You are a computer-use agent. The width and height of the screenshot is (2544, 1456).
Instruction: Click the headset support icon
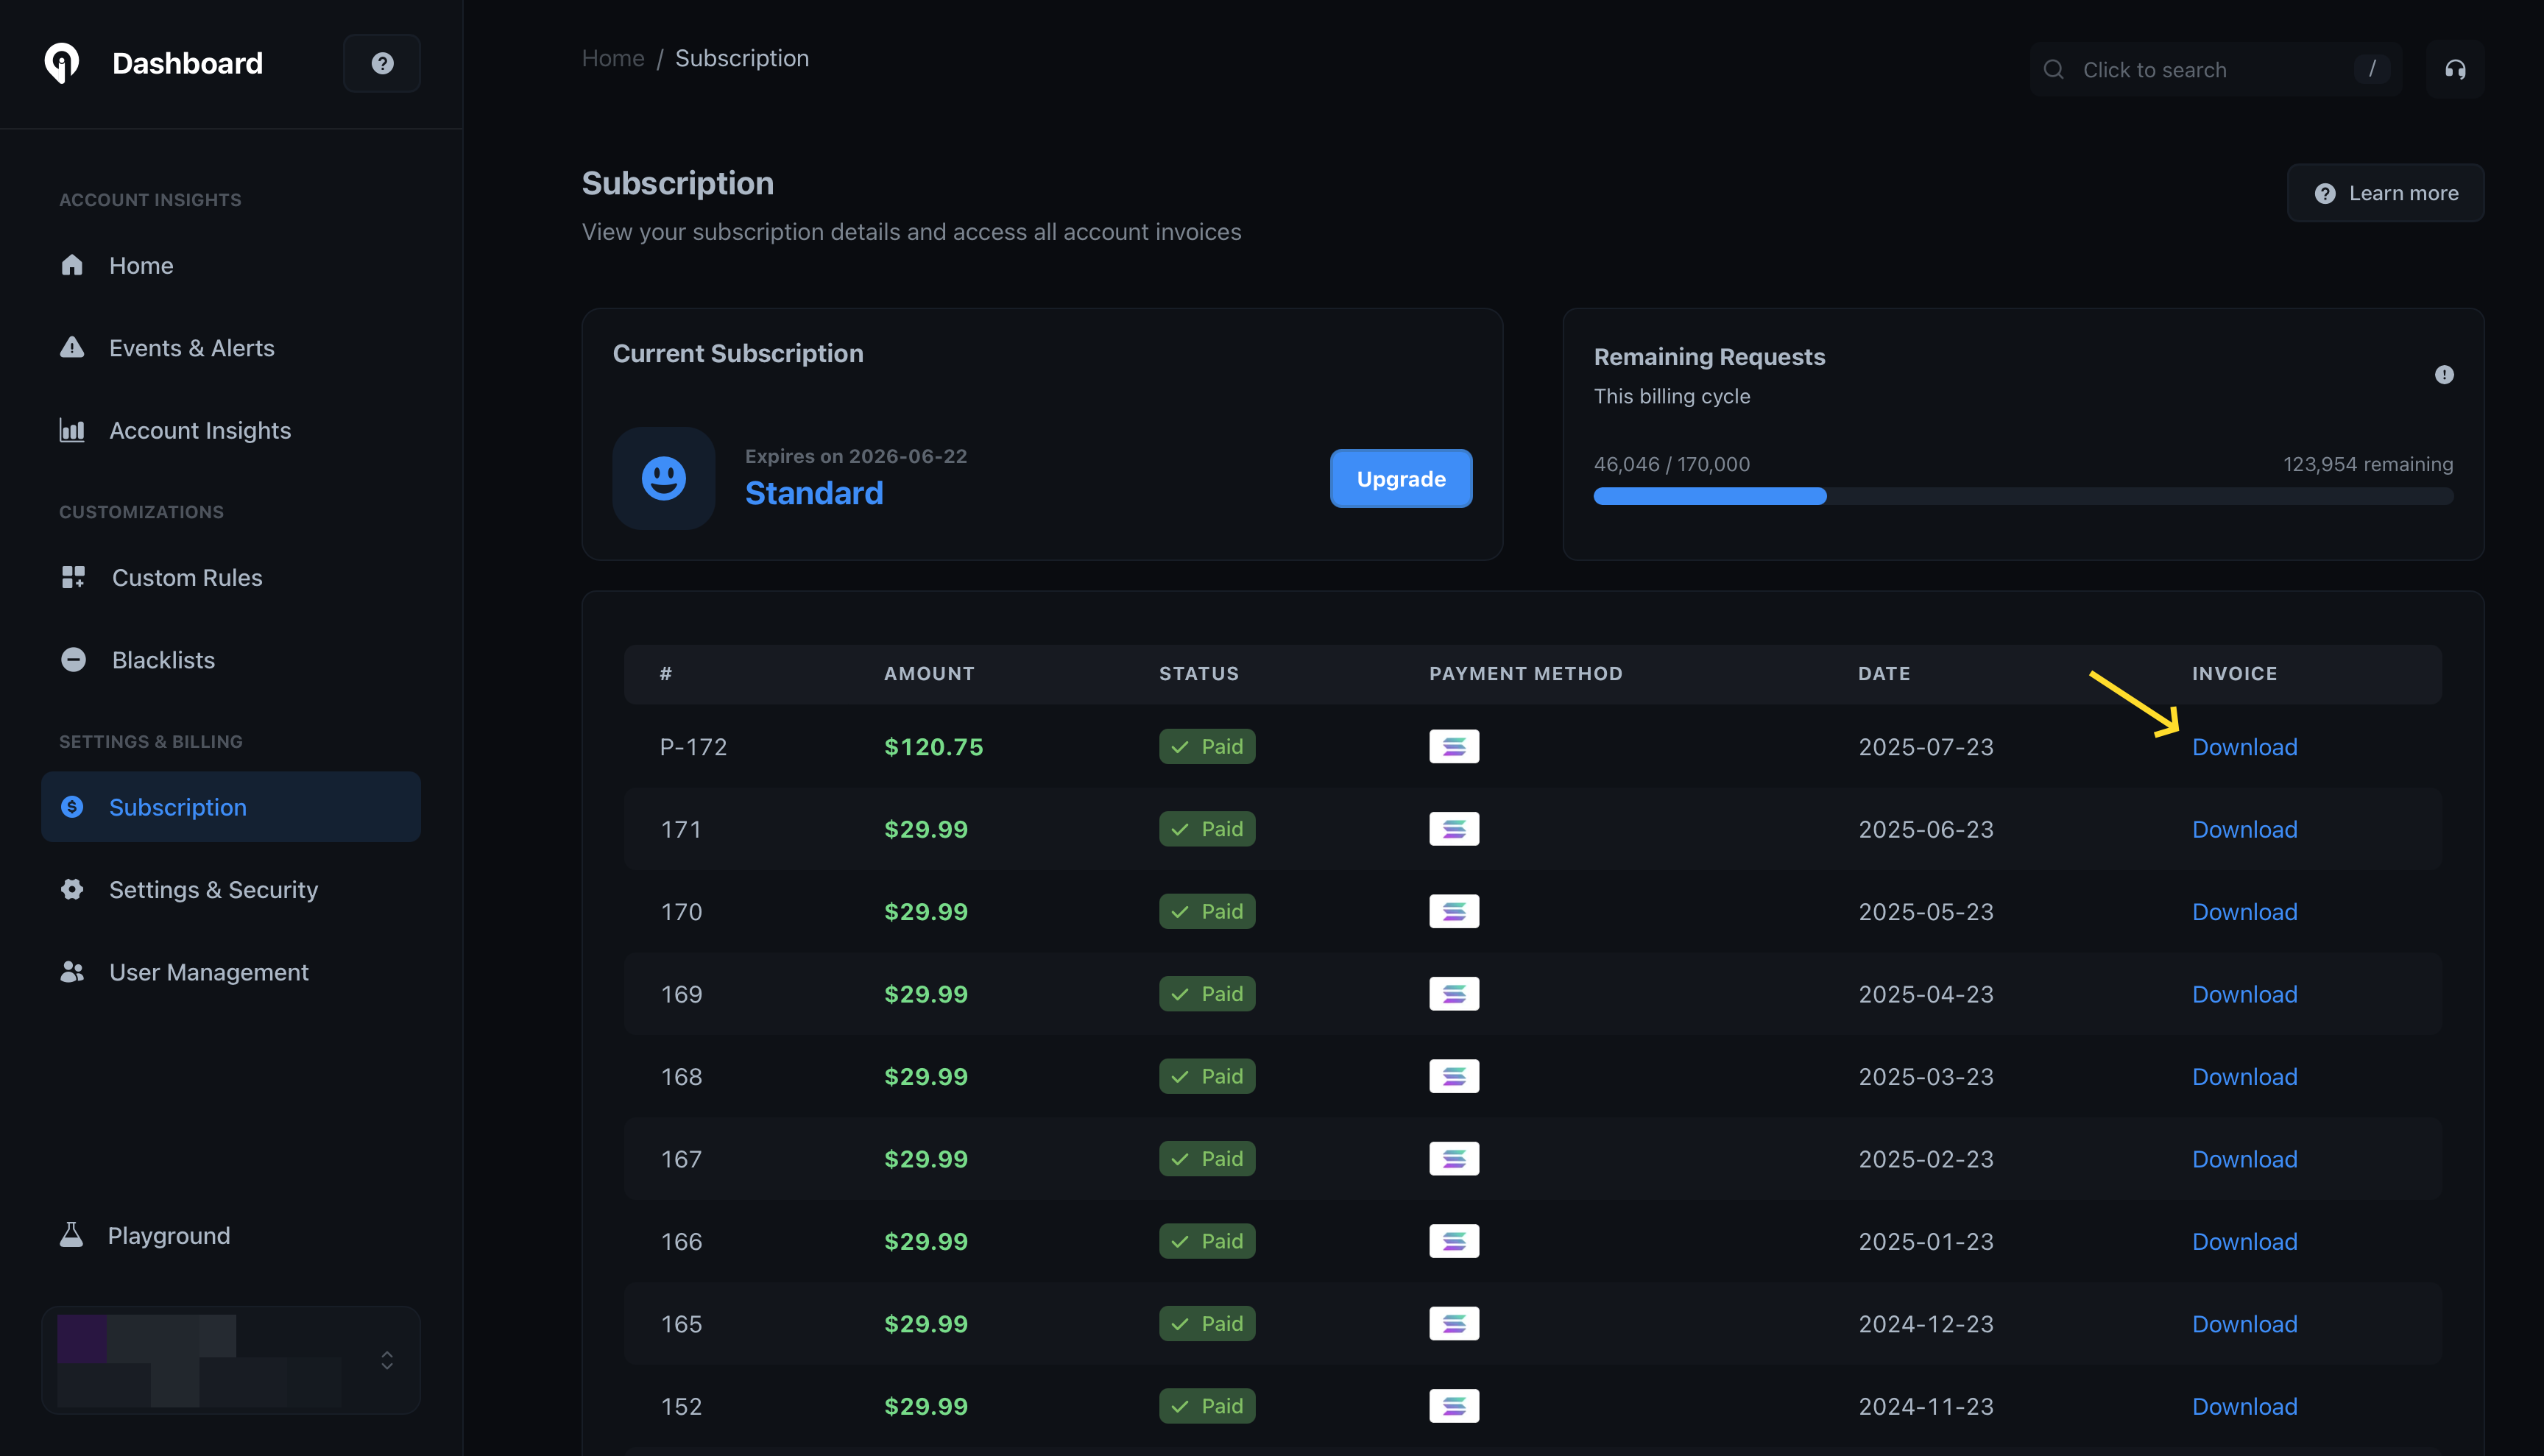coord(2455,69)
